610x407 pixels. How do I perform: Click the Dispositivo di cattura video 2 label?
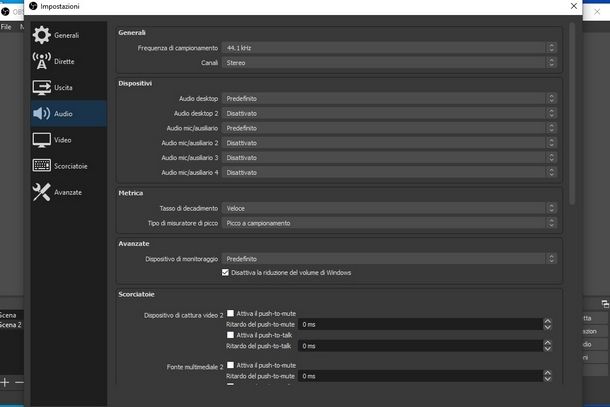pos(184,315)
